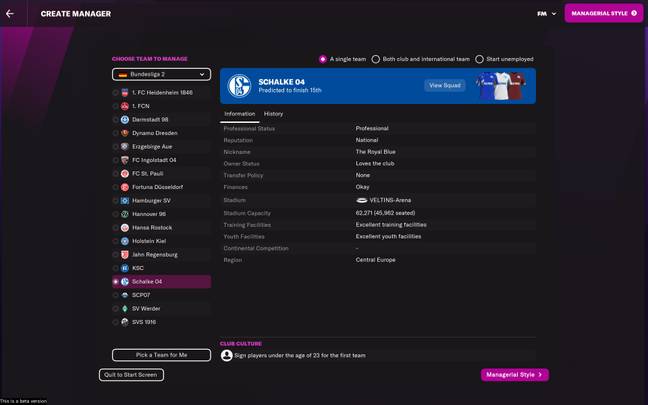Click the club culture person icon
648x405 pixels.
(226, 355)
